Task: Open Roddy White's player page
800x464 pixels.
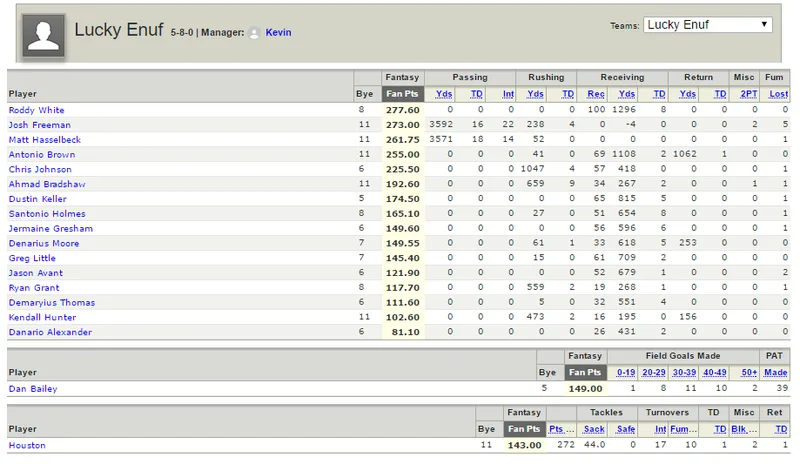Action: point(36,110)
